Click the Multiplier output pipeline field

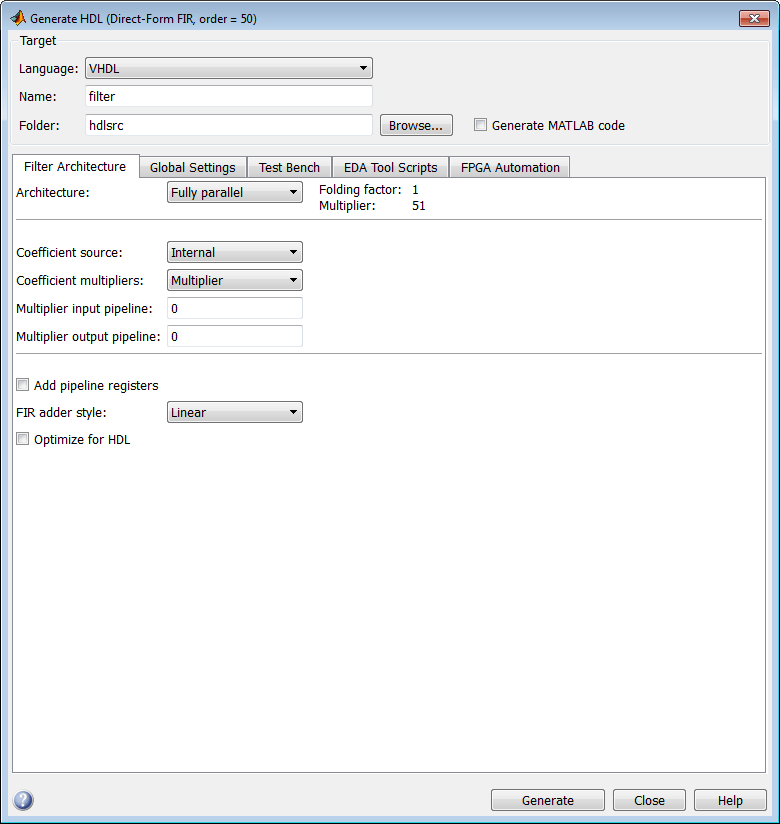tap(234, 336)
